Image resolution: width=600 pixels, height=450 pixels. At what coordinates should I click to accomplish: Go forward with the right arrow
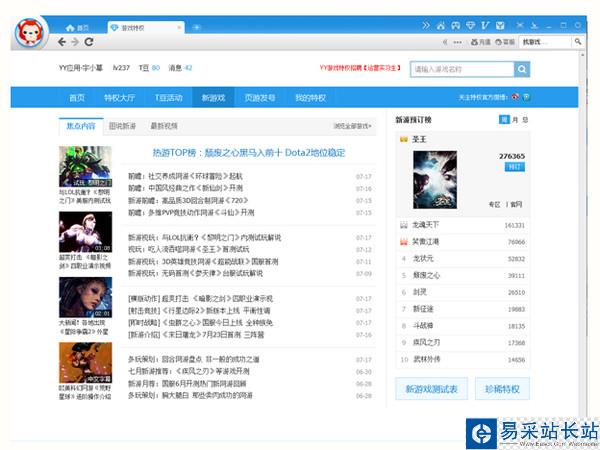[x=75, y=42]
